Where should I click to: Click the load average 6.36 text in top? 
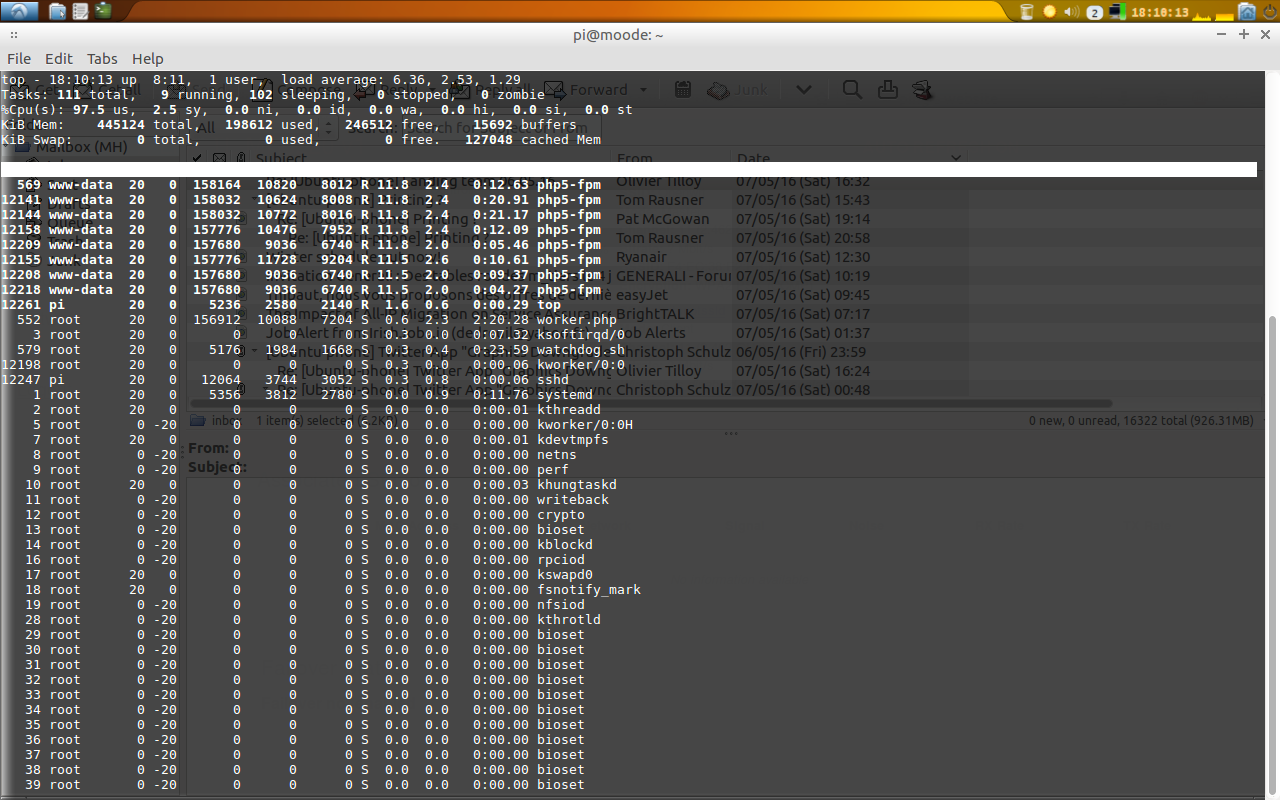pyautogui.click(x=397, y=80)
